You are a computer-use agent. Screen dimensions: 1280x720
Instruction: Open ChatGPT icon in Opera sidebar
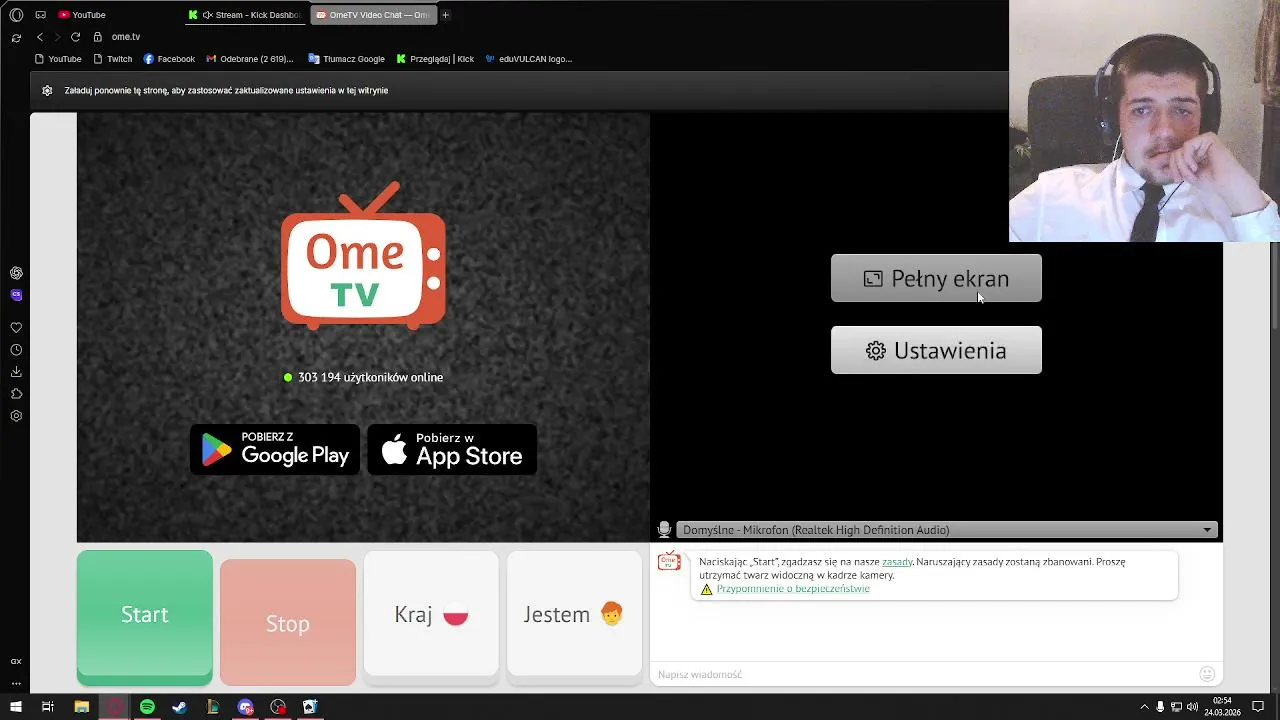click(x=16, y=273)
